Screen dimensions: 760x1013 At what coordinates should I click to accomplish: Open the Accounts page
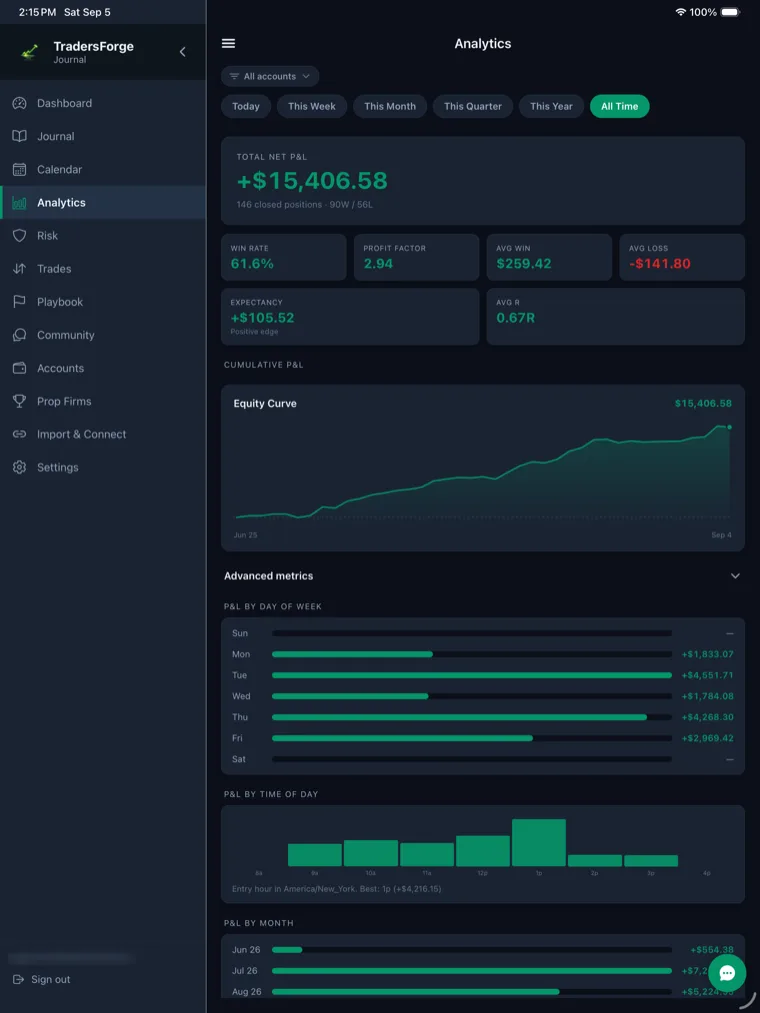(x=103, y=368)
